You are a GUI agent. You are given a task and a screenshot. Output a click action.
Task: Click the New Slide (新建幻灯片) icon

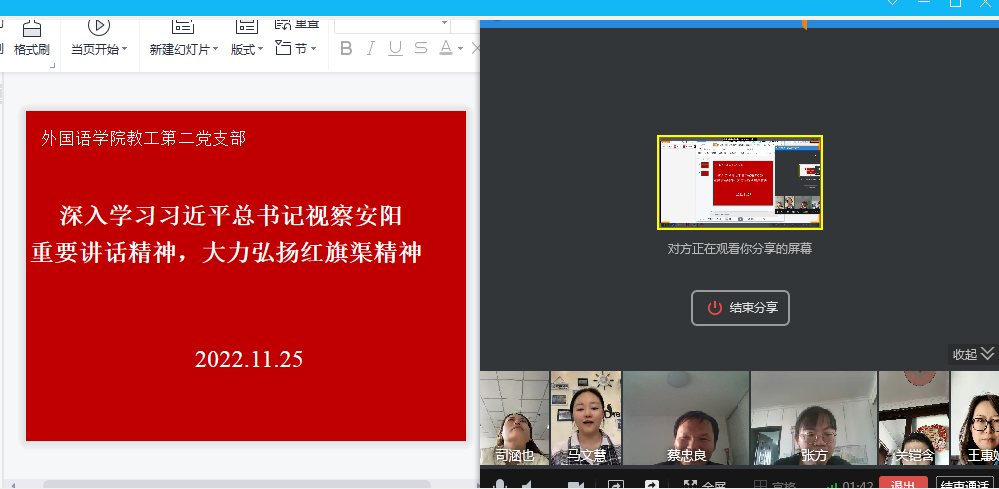click(x=183, y=26)
